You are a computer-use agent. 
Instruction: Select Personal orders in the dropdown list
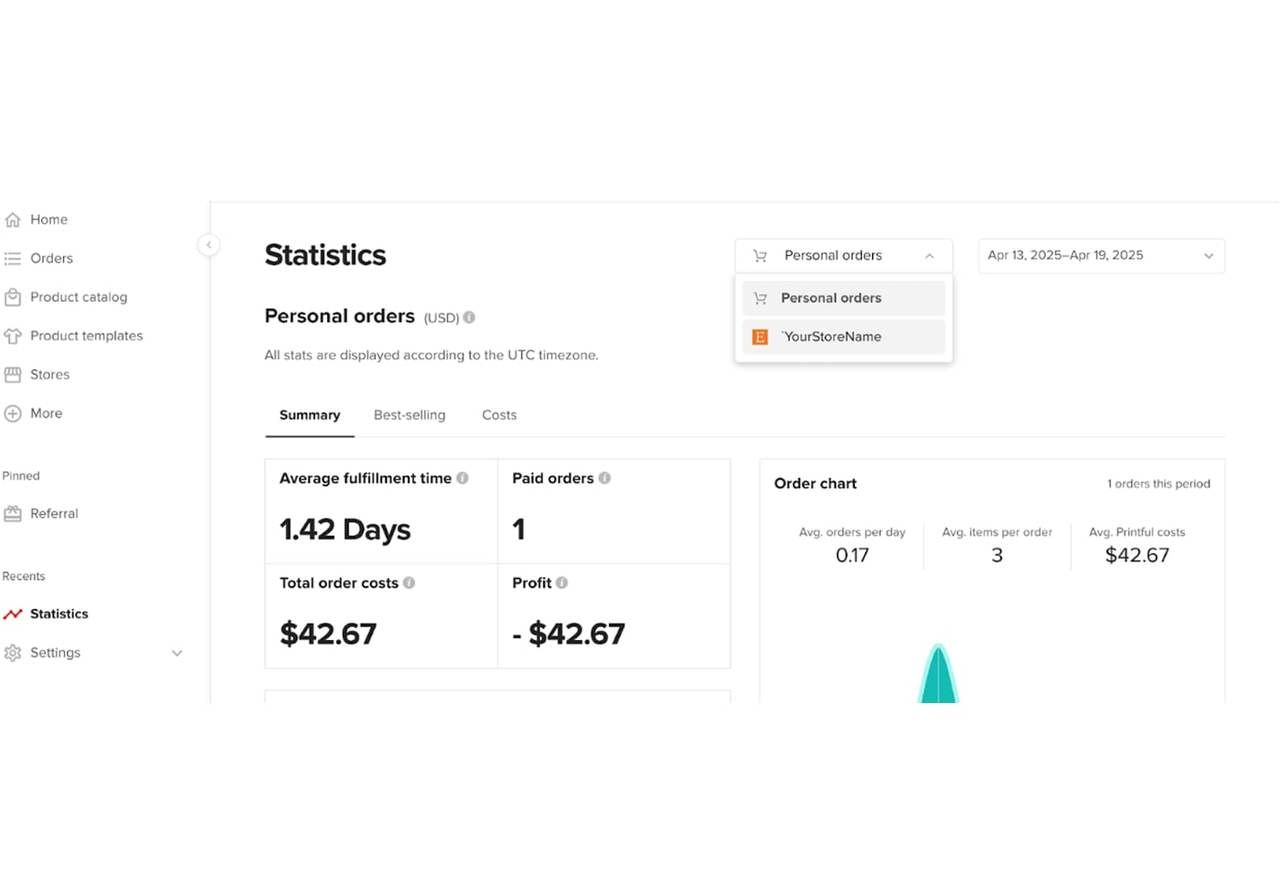coord(843,297)
